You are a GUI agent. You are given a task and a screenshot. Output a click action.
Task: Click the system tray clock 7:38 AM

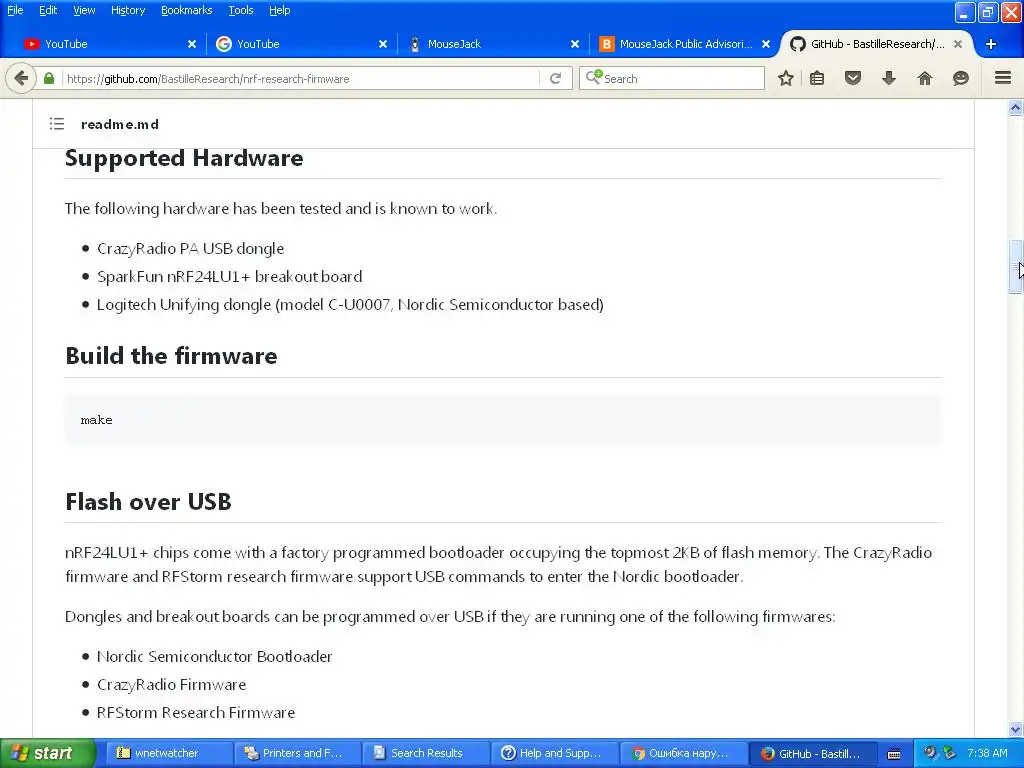point(987,753)
